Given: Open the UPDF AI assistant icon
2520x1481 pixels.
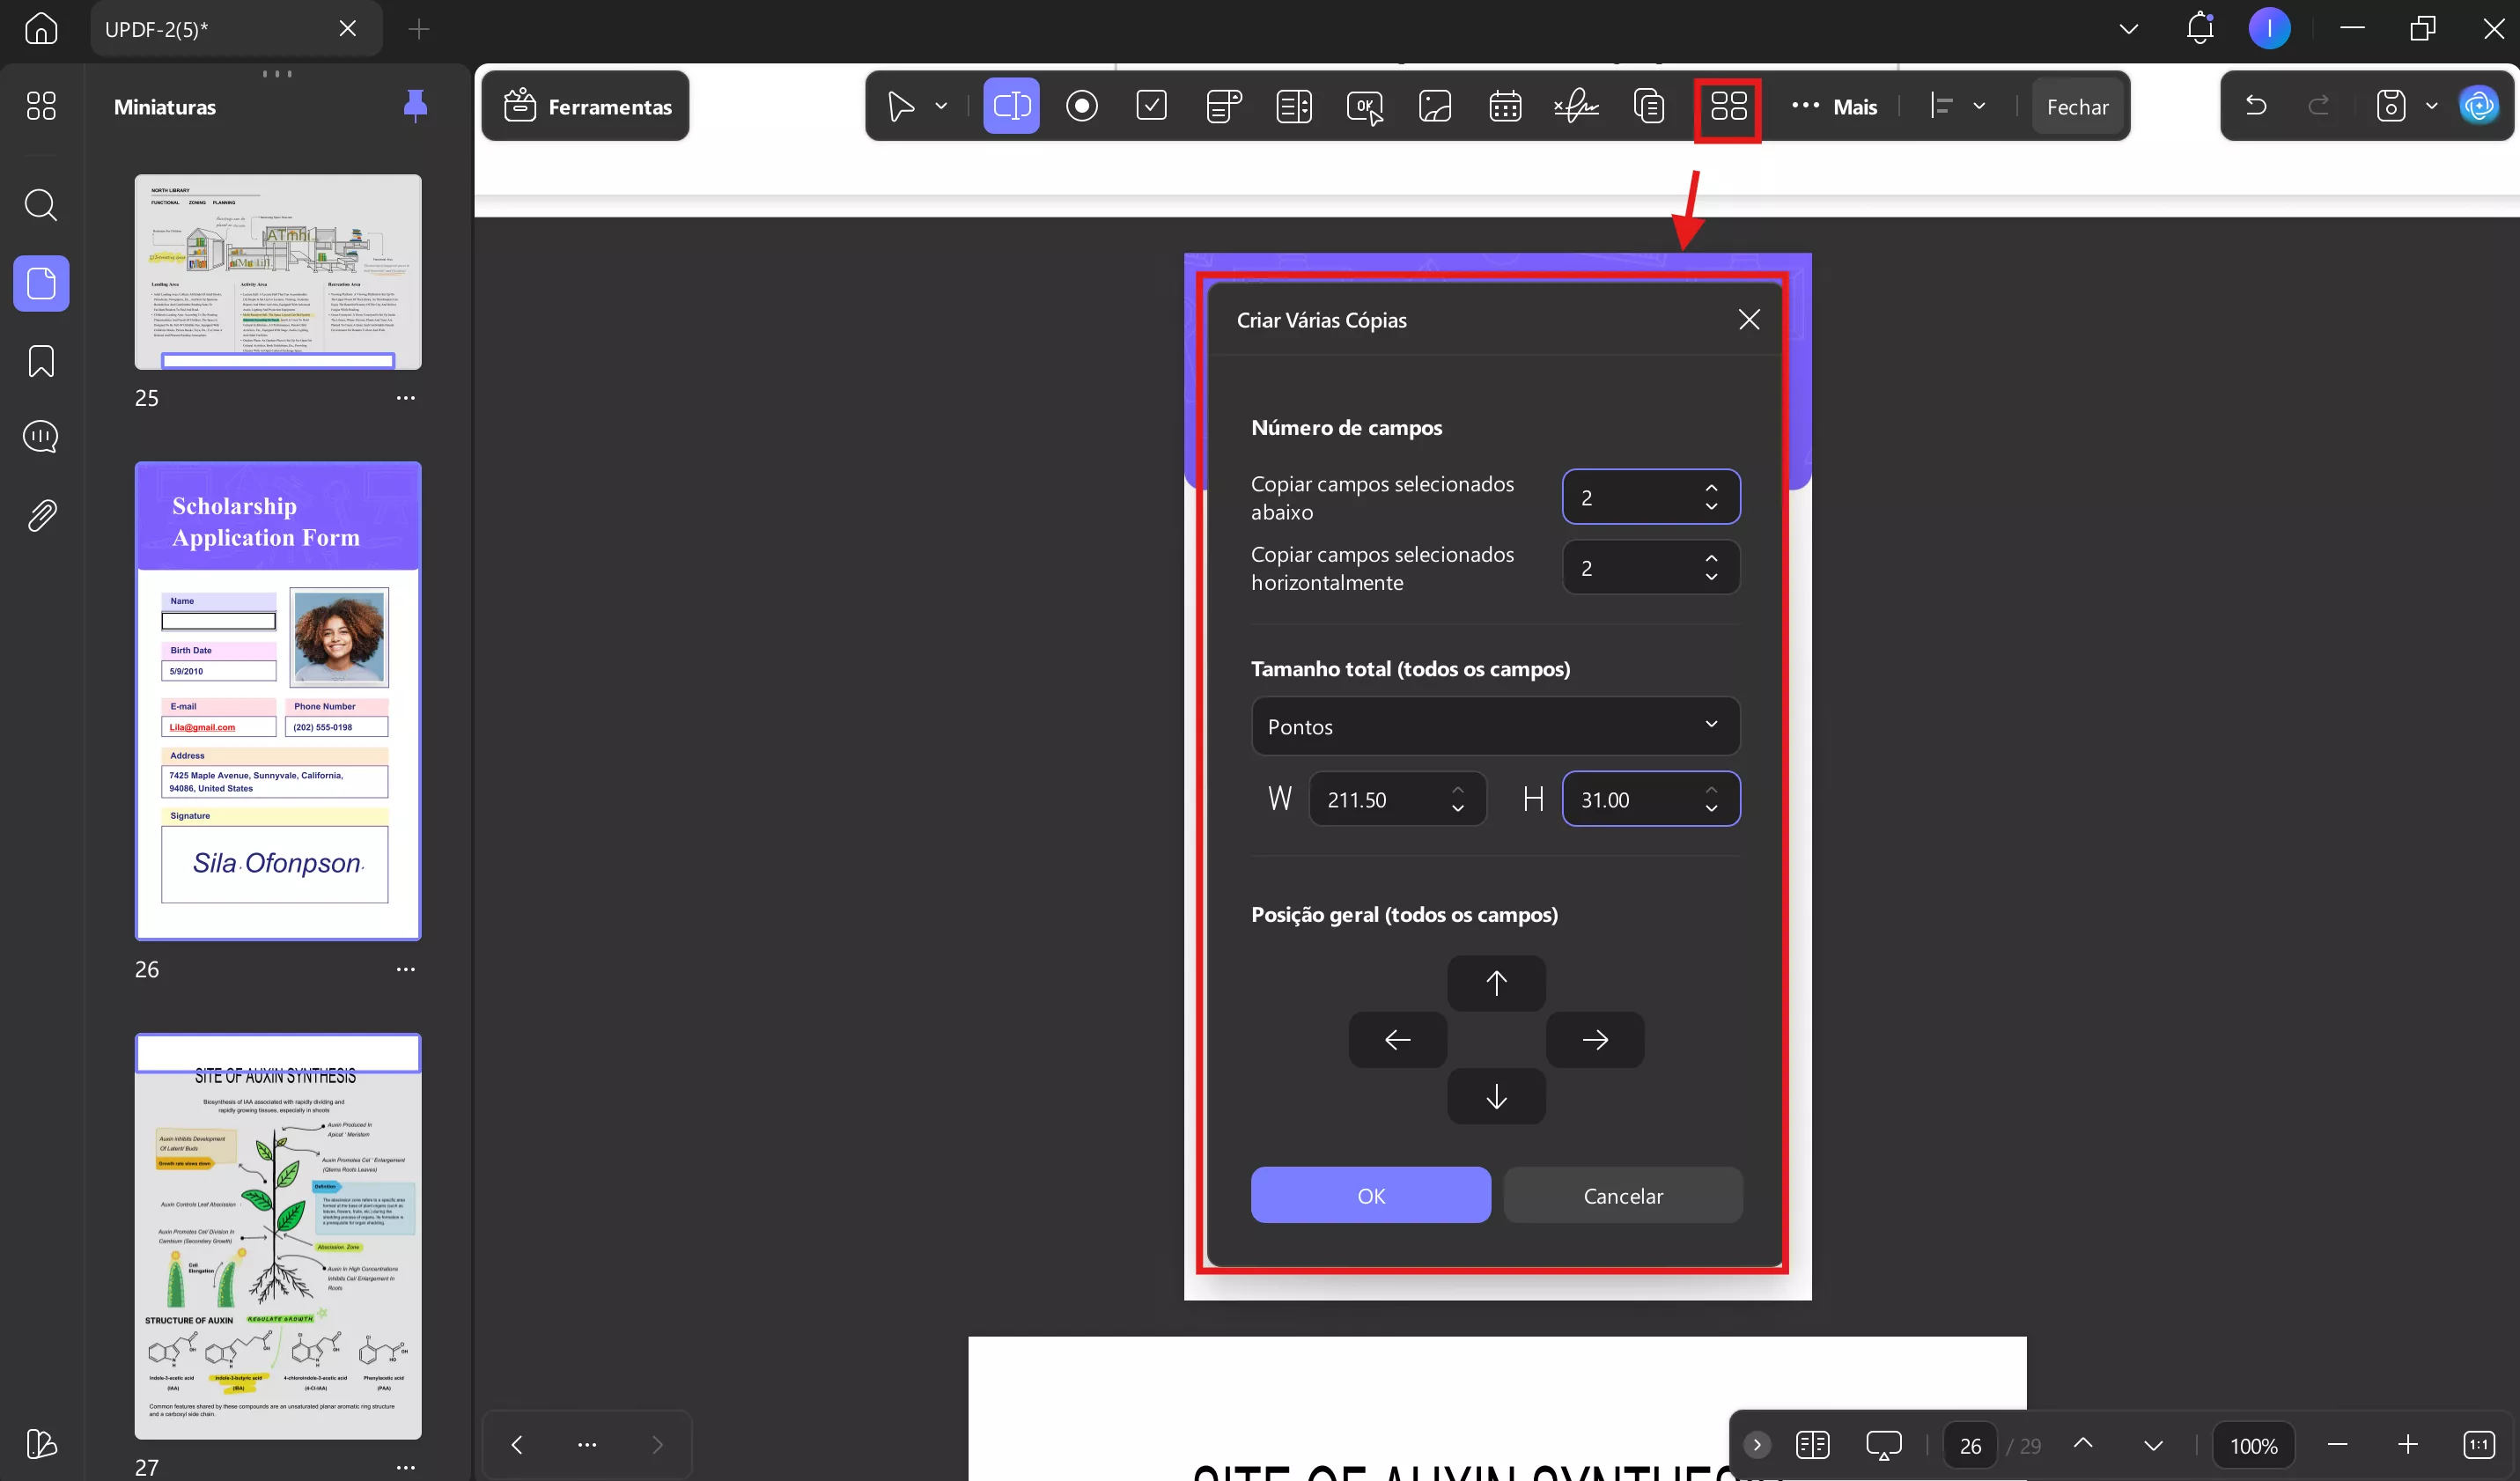Looking at the screenshot, I should coord(2479,105).
